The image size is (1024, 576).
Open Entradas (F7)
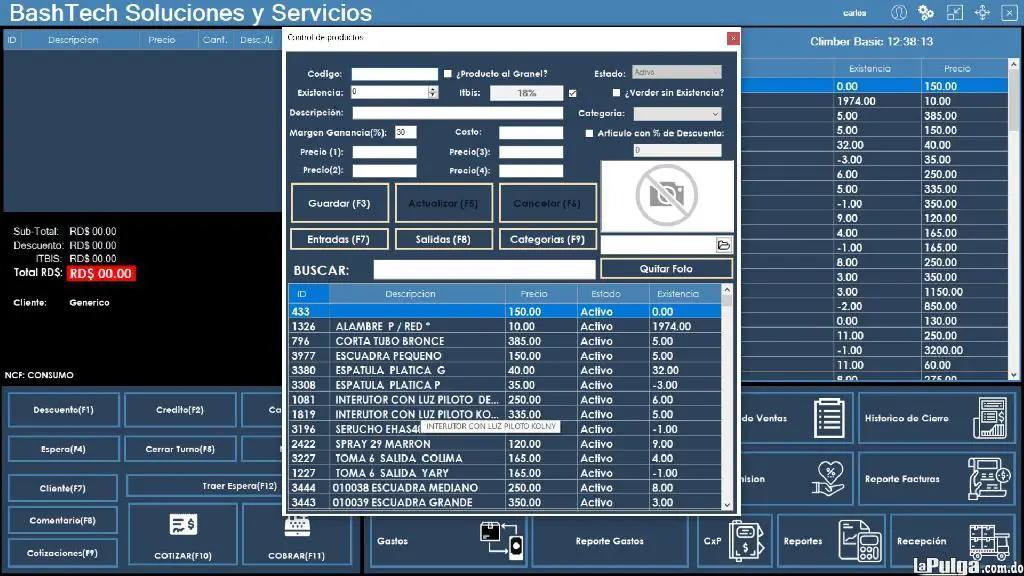[x=339, y=239]
